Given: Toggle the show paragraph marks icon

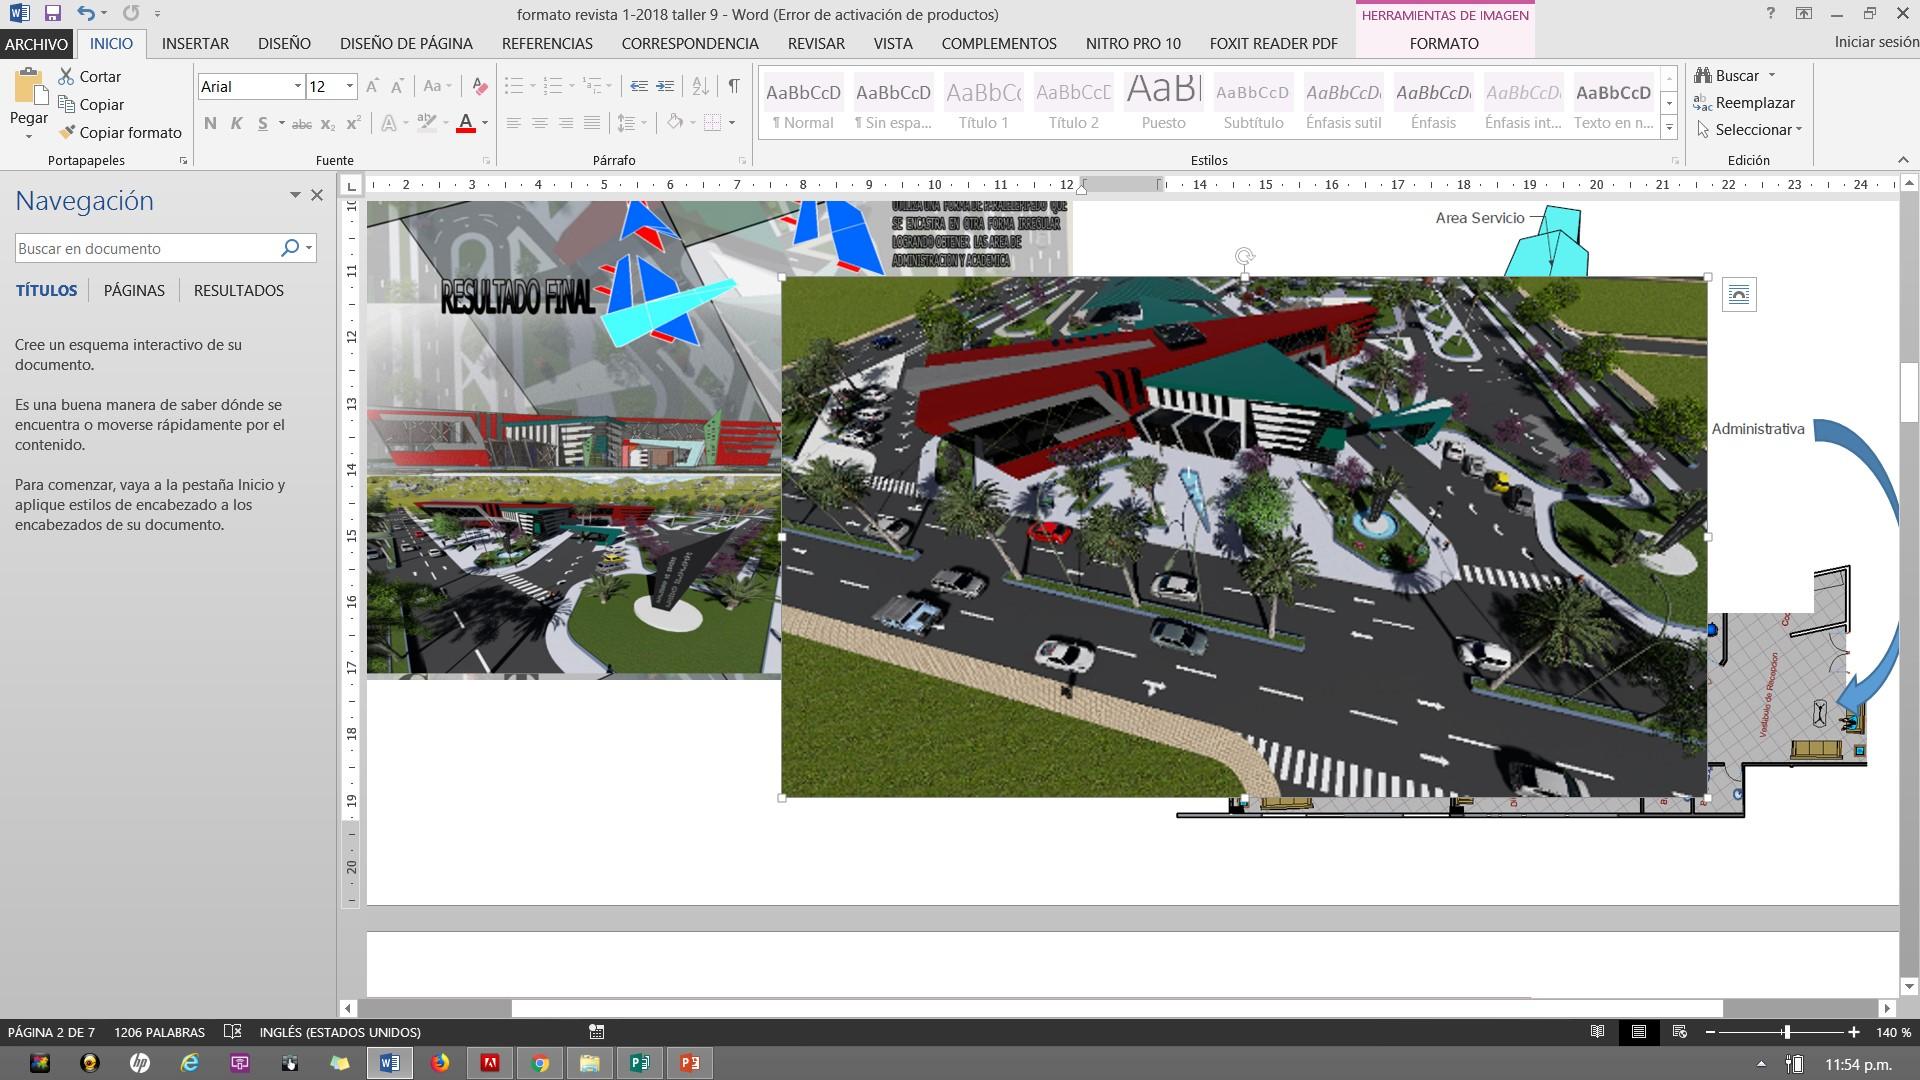Looking at the screenshot, I should 734,86.
